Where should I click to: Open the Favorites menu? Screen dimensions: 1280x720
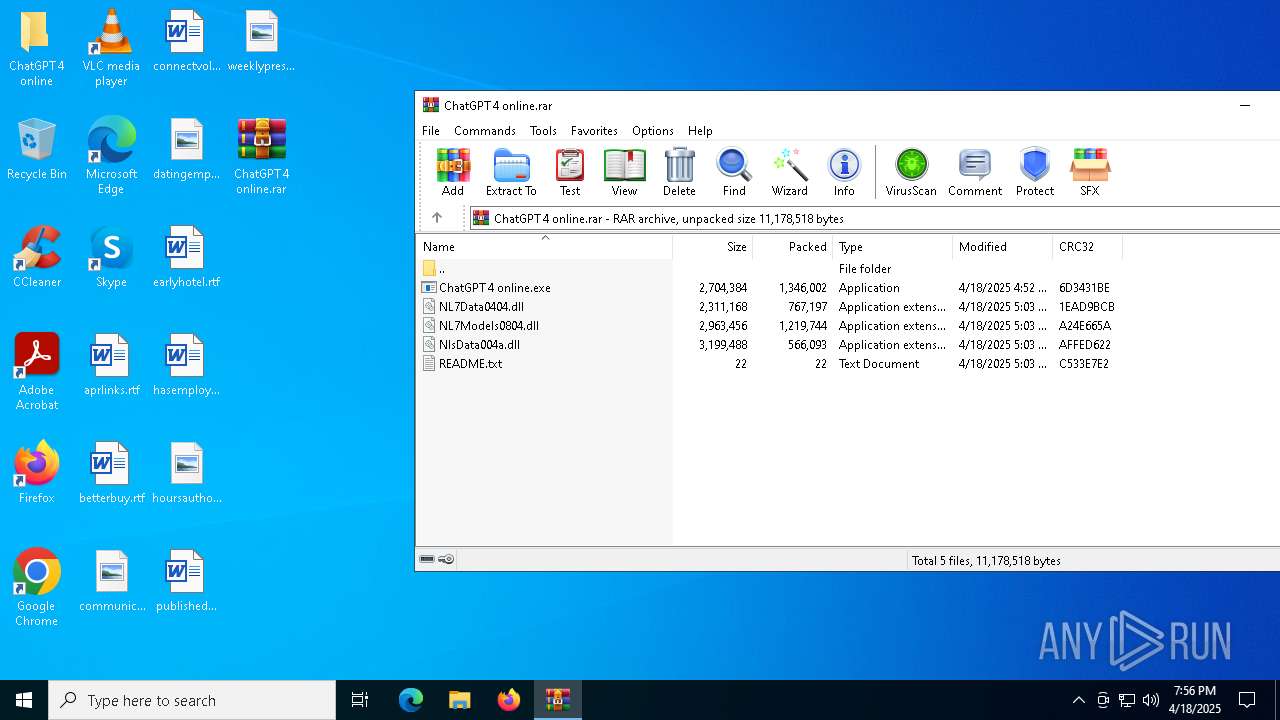[x=594, y=131]
